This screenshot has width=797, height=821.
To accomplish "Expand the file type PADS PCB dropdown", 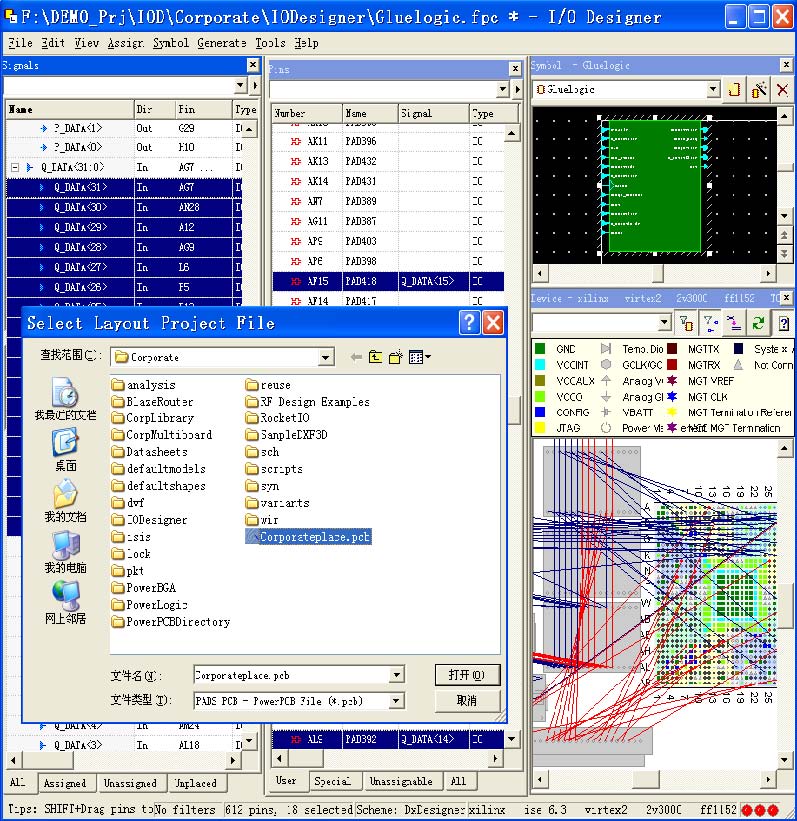I will tap(396, 701).
